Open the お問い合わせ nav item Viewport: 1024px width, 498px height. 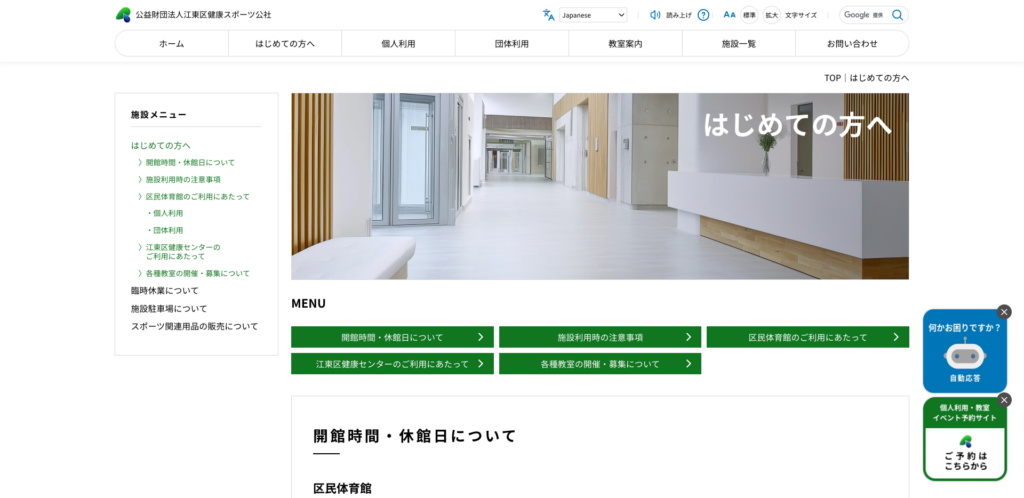tap(852, 44)
